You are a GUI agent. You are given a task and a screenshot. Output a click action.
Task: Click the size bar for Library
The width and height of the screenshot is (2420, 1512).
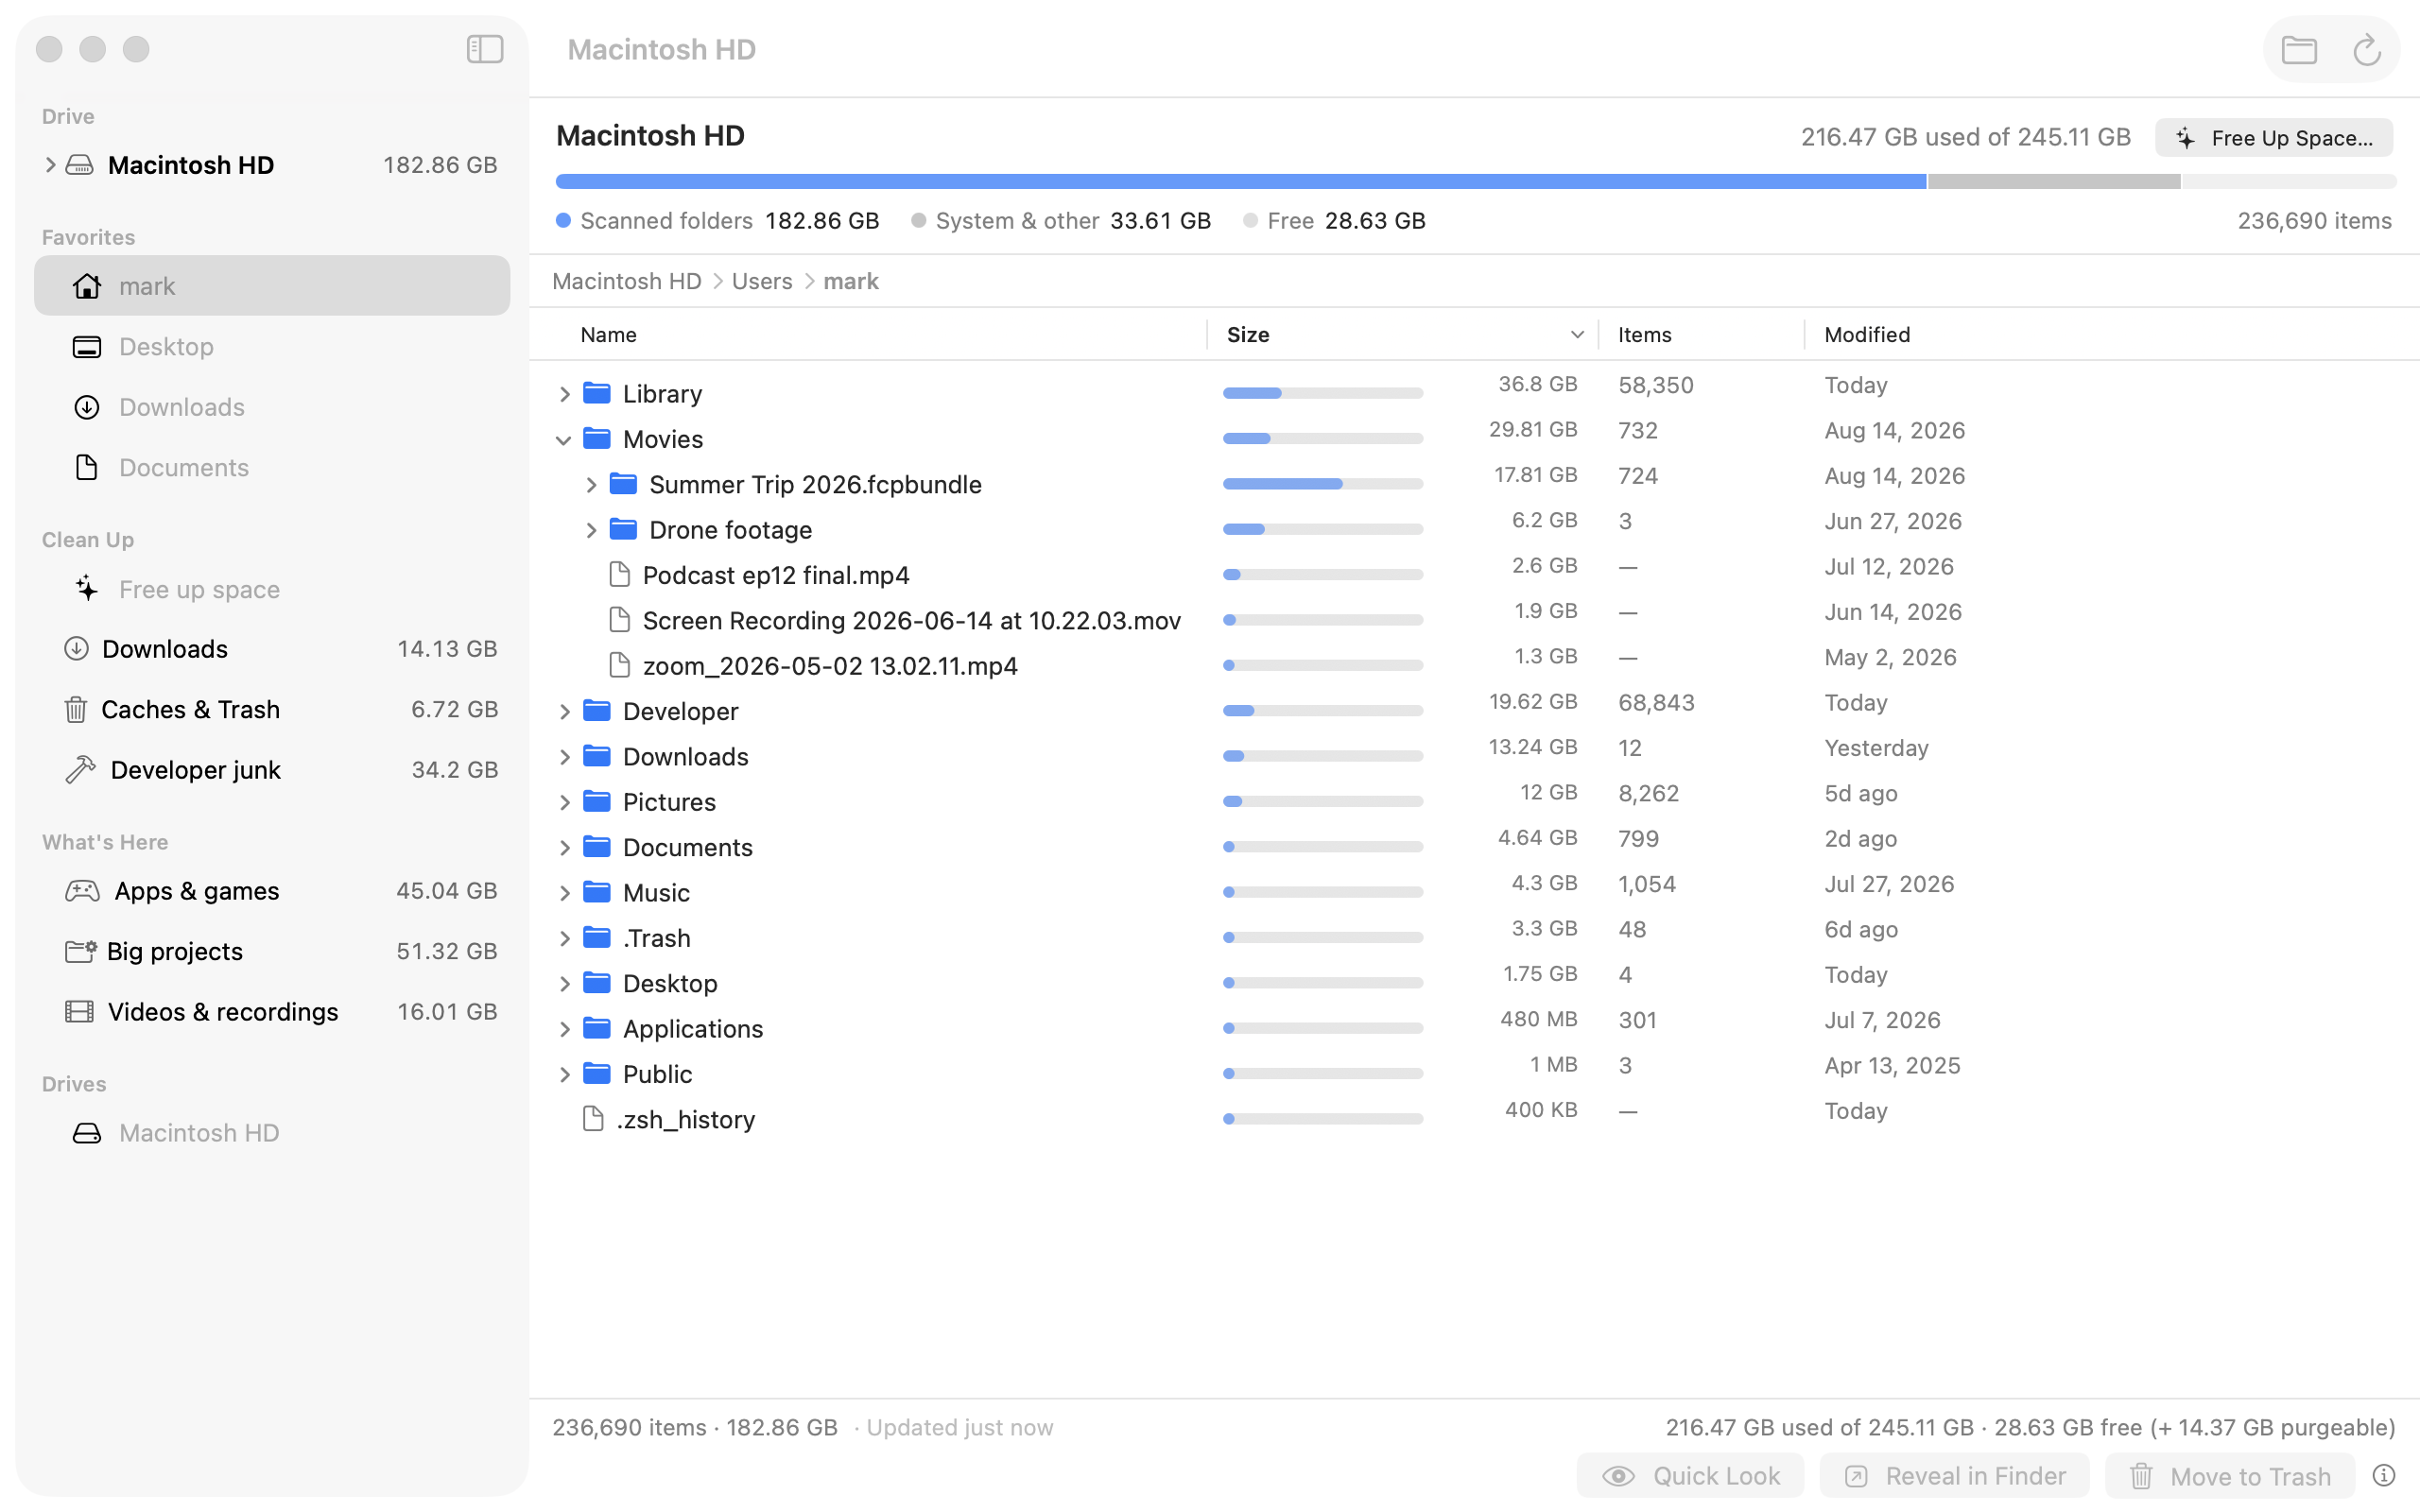tap(1322, 393)
